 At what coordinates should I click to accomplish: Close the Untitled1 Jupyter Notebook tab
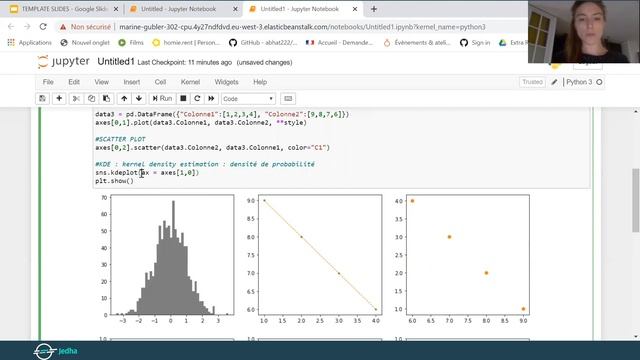[355, 9]
